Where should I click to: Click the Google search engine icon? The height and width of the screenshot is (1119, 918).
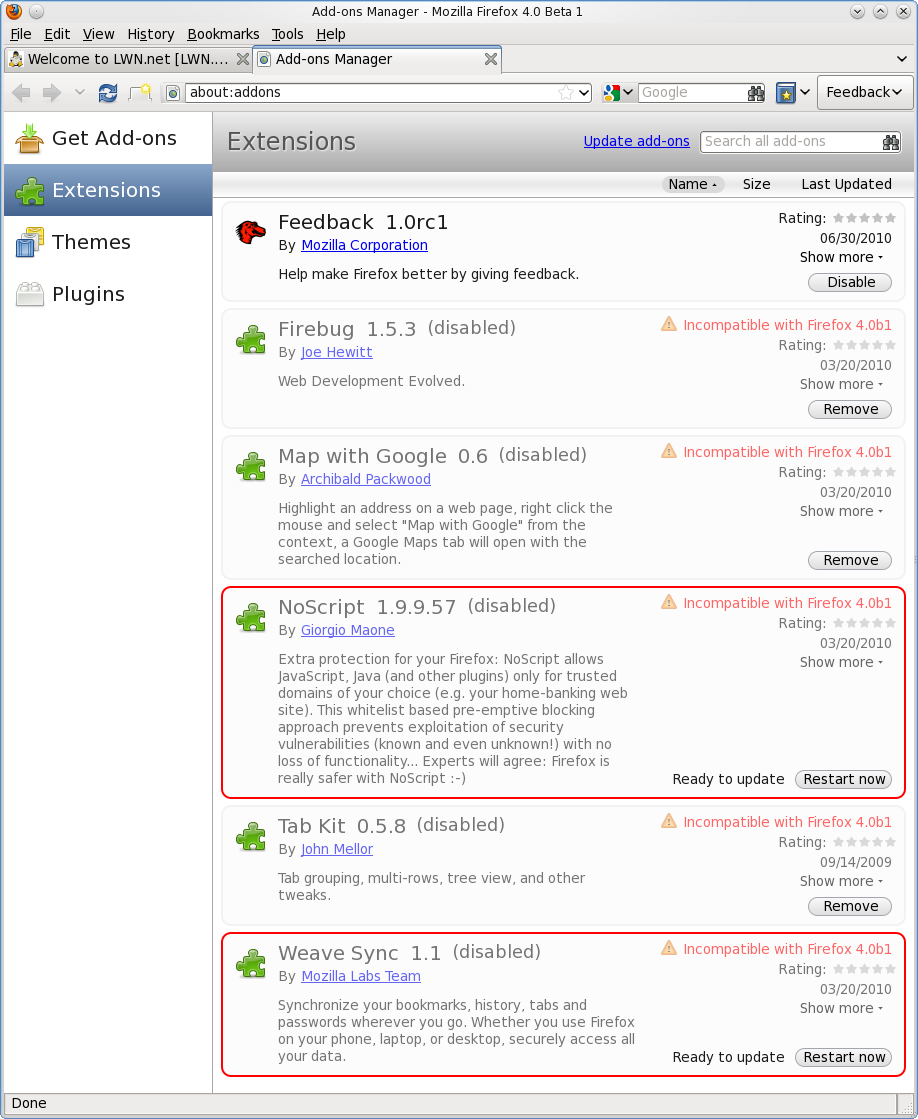point(612,93)
